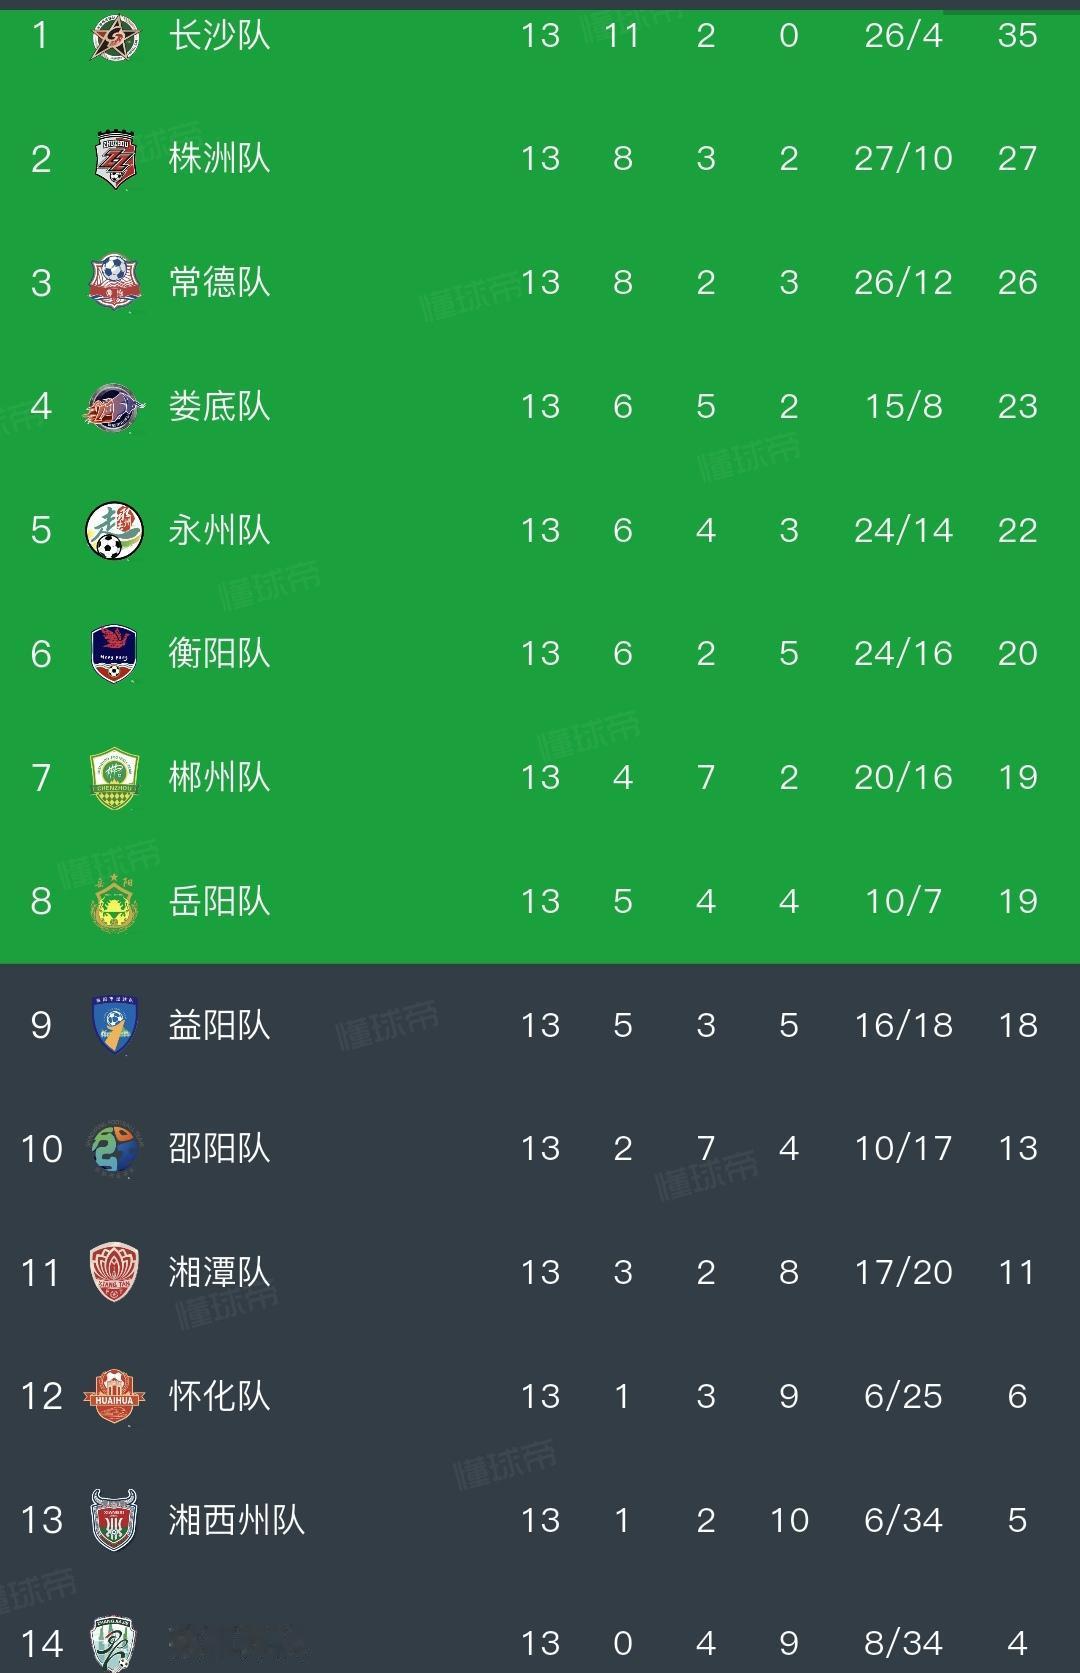Select the 益阳队 team name text
The height and width of the screenshot is (1673, 1080).
219,1026
